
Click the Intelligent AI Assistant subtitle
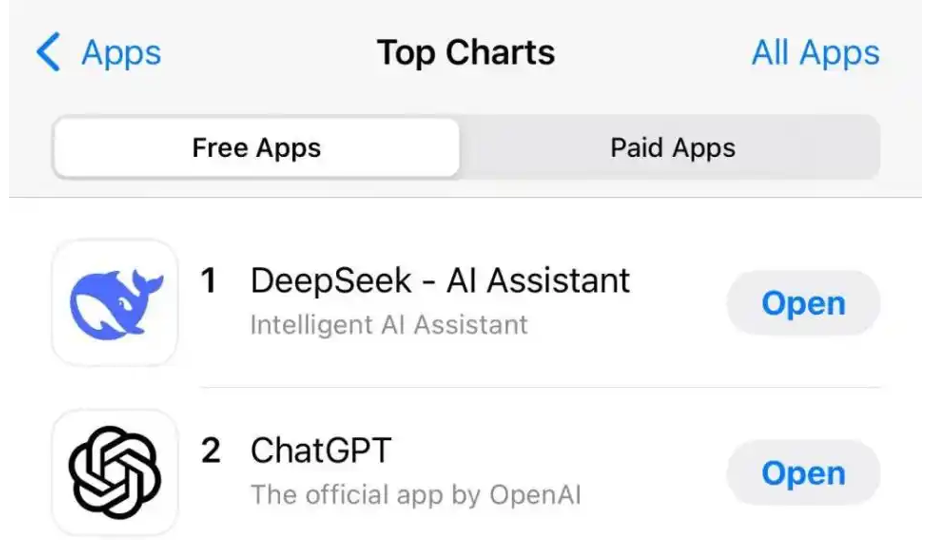point(388,325)
